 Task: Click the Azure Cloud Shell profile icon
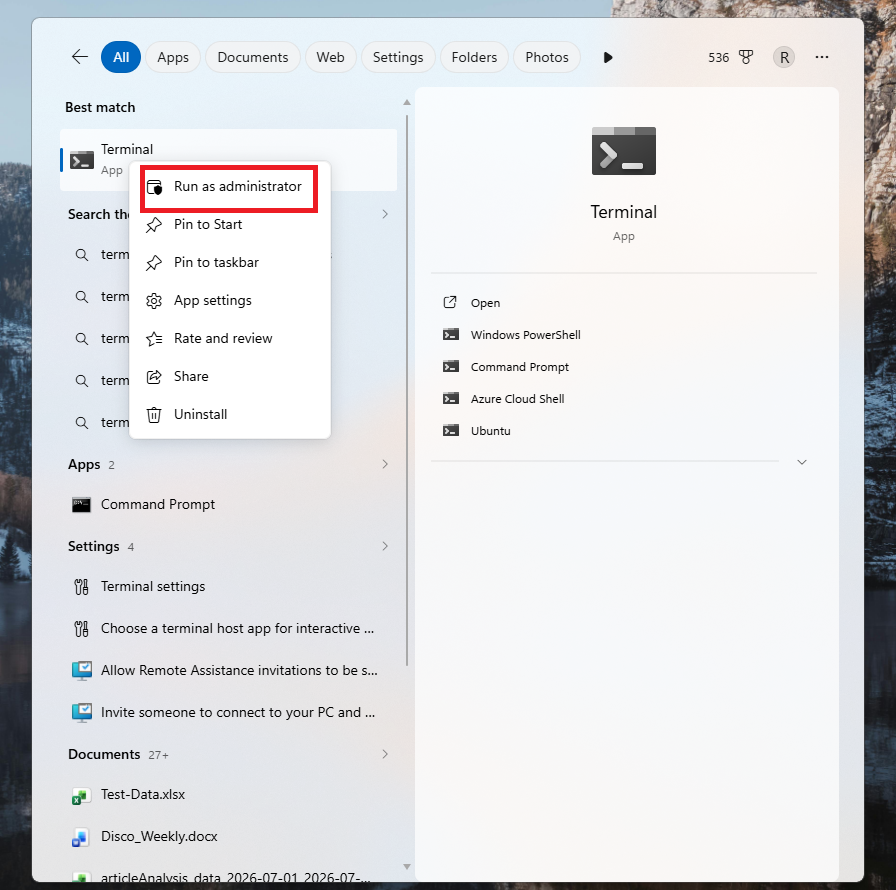pyautogui.click(x=450, y=399)
